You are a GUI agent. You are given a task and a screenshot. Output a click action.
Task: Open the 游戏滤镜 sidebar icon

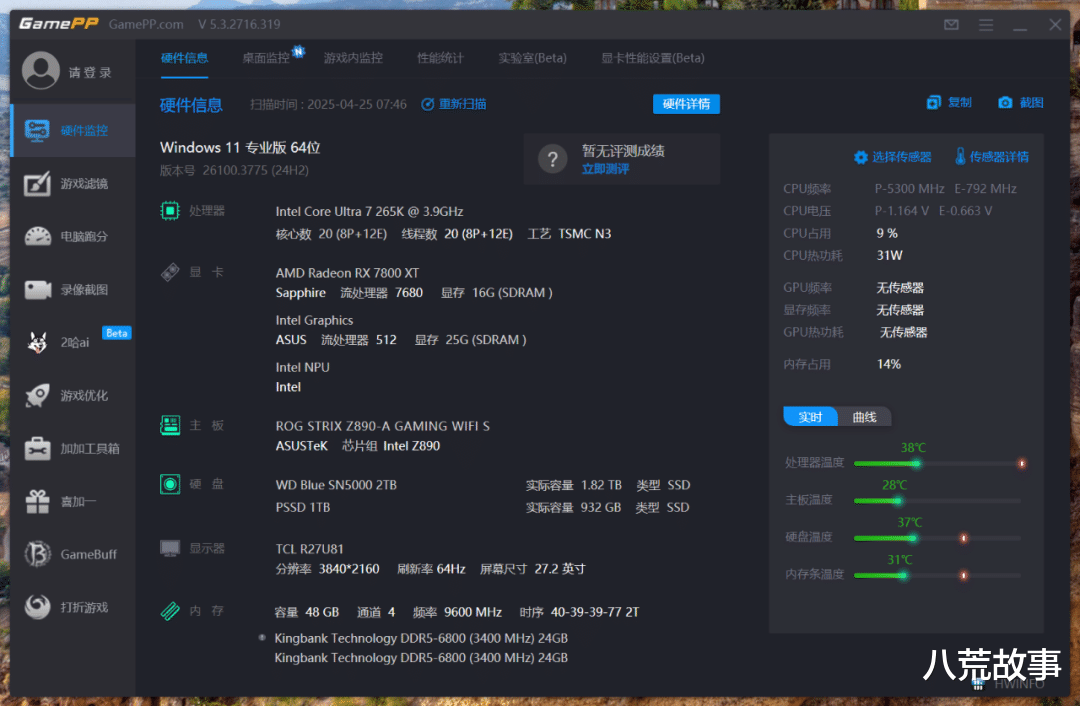pos(37,183)
